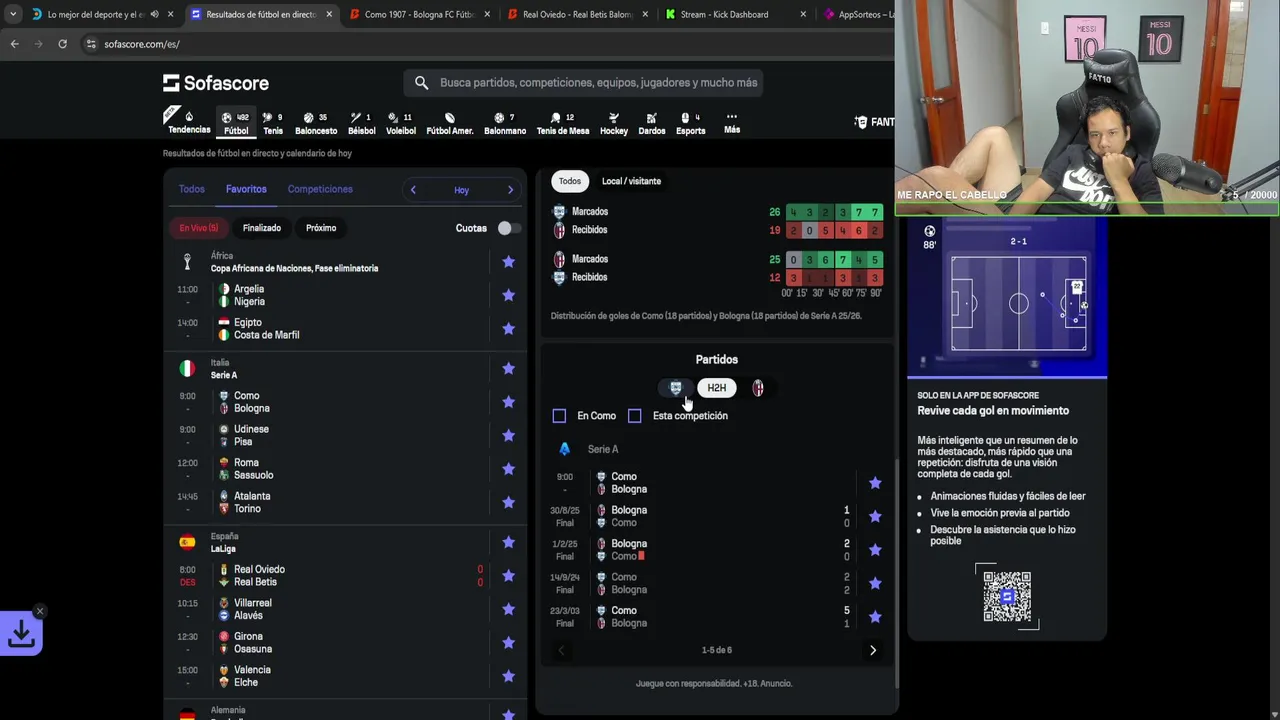The image size is (1280, 720).
Task: Select the Local / visitante filter
Action: click(x=631, y=181)
